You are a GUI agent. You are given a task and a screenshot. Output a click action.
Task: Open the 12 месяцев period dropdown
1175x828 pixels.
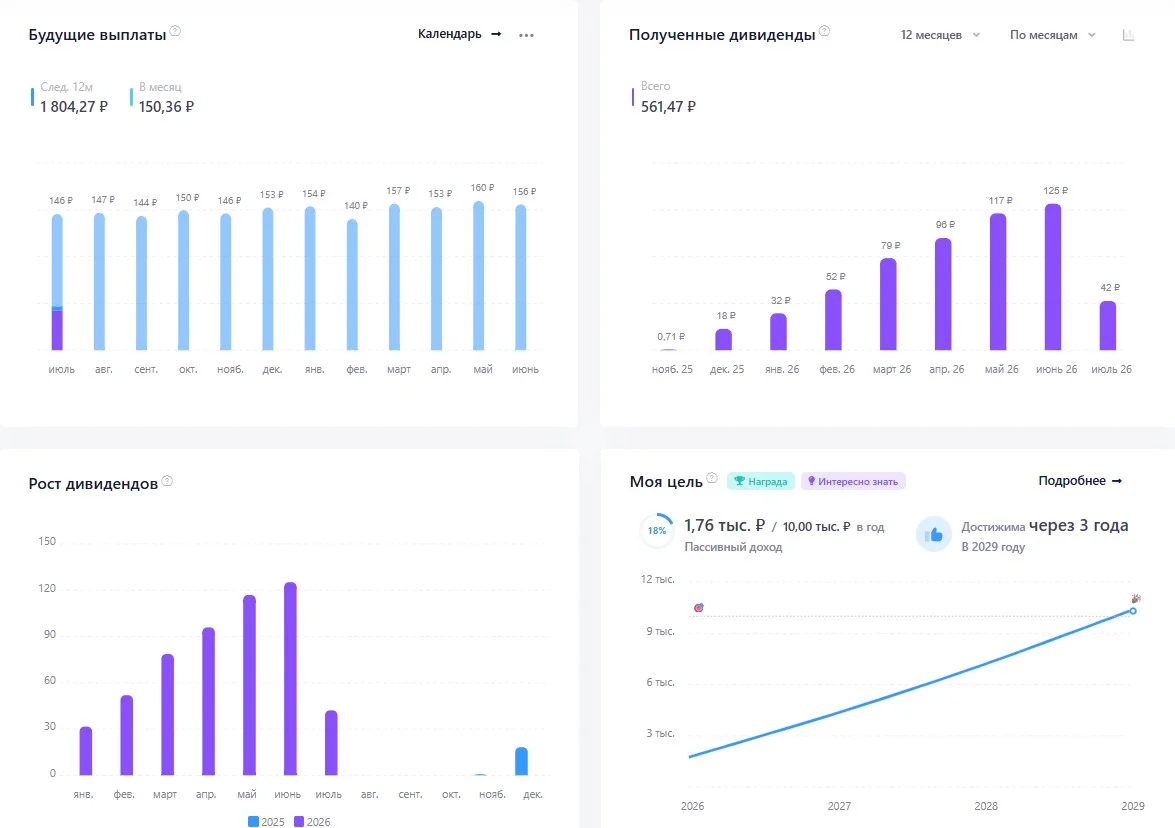[940, 35]
